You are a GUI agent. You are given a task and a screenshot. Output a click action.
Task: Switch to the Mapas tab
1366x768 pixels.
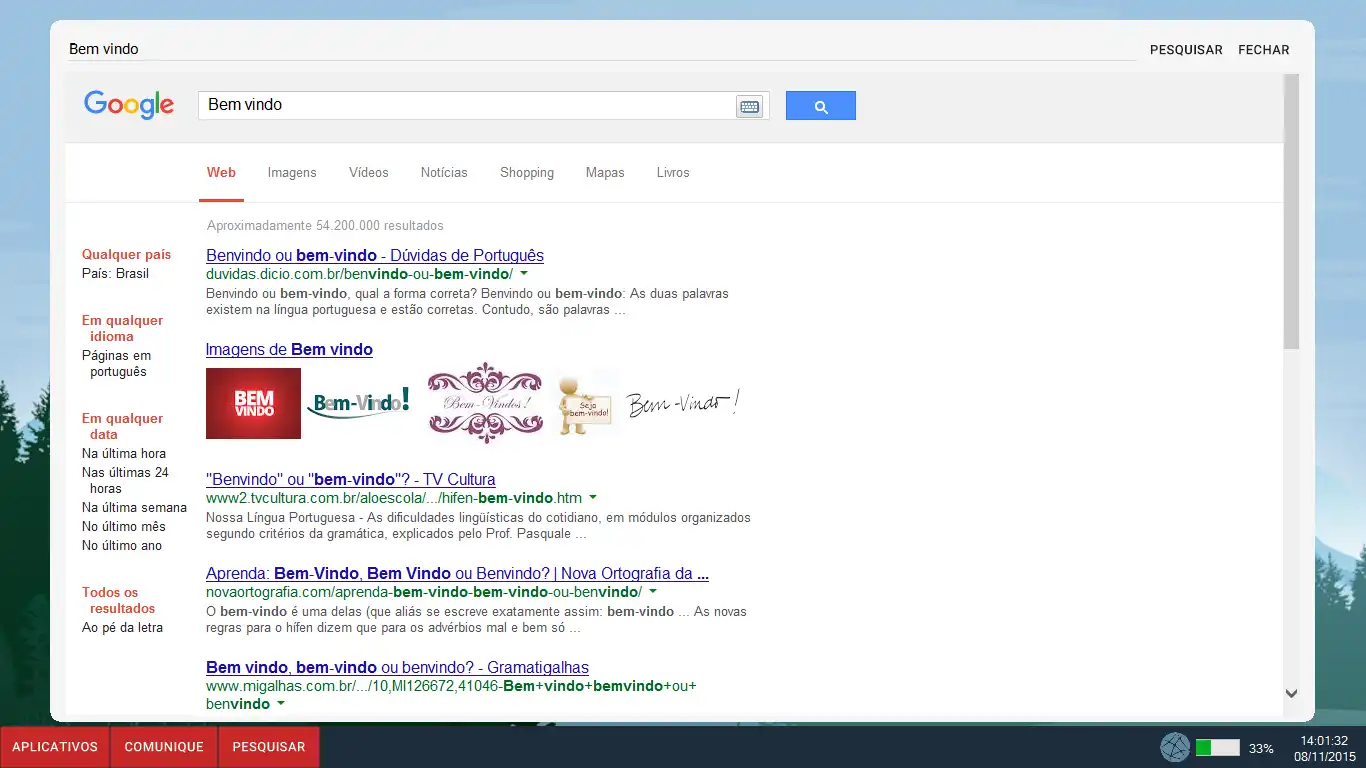605,172
